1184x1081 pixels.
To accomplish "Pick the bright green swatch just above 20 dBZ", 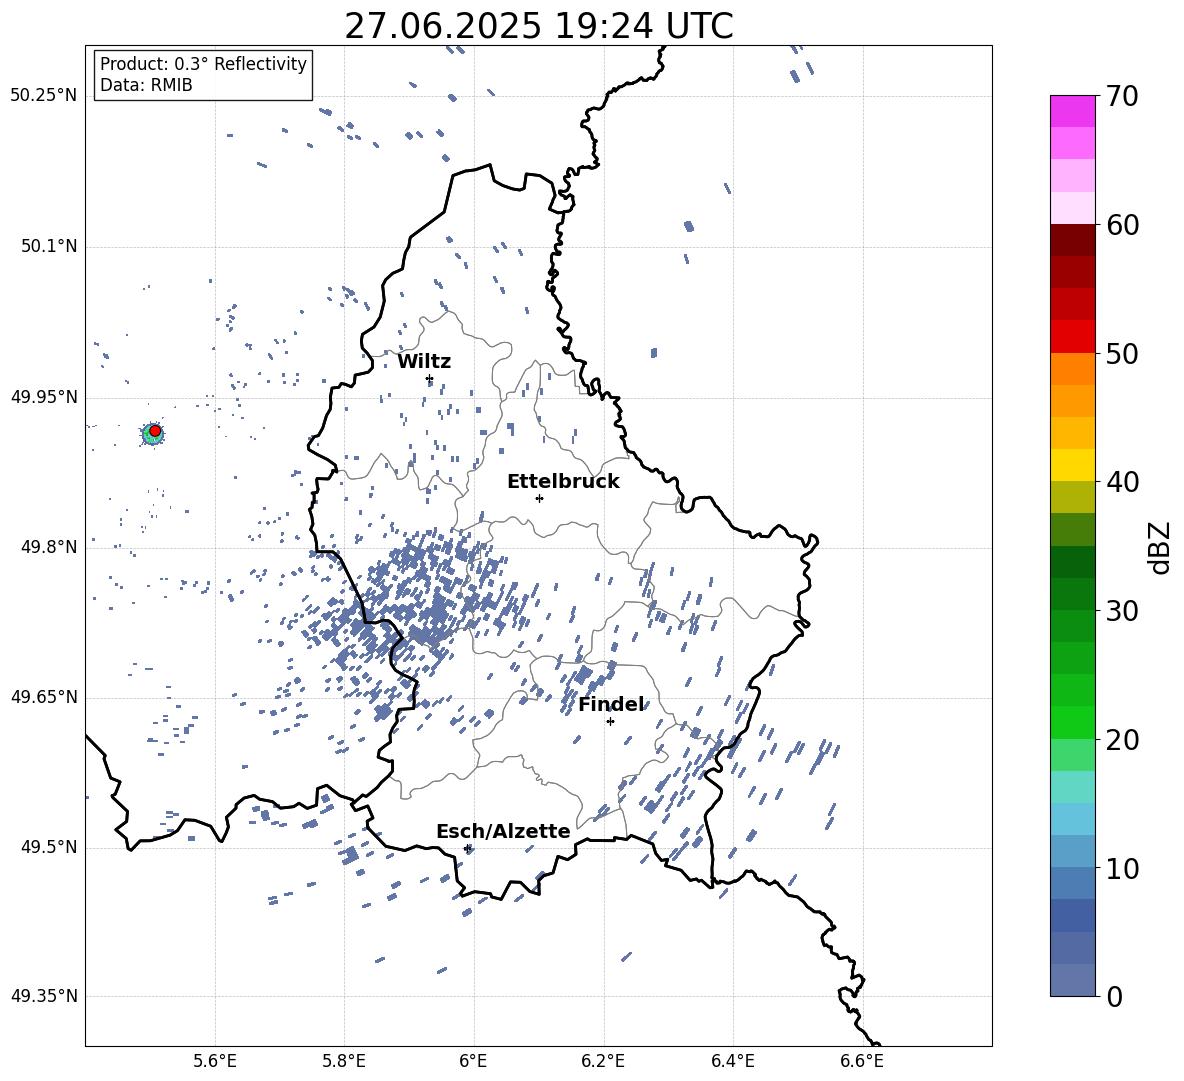I will pos(1073,722).
